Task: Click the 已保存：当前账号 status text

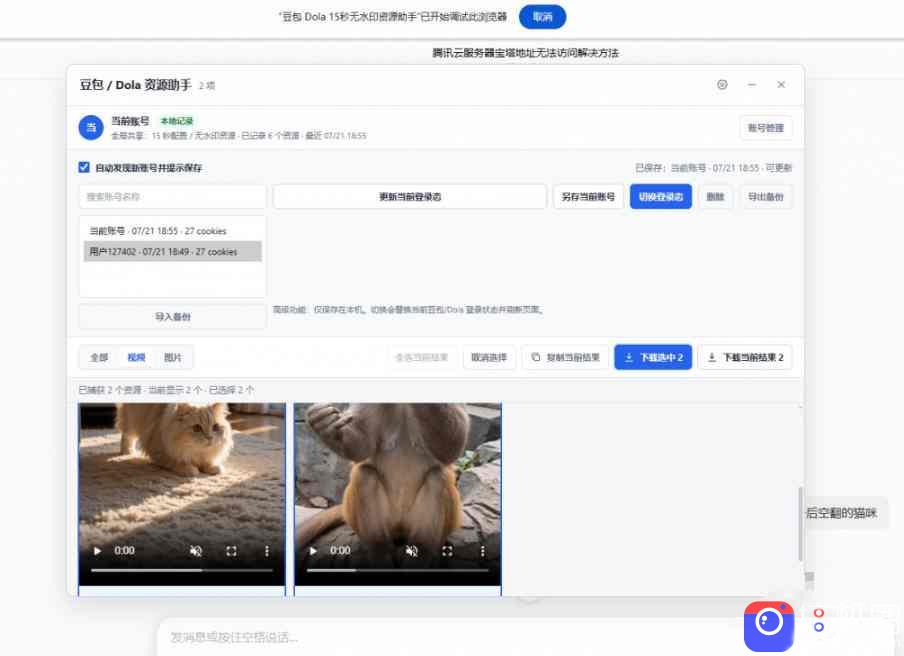Action: pos(713,168)
